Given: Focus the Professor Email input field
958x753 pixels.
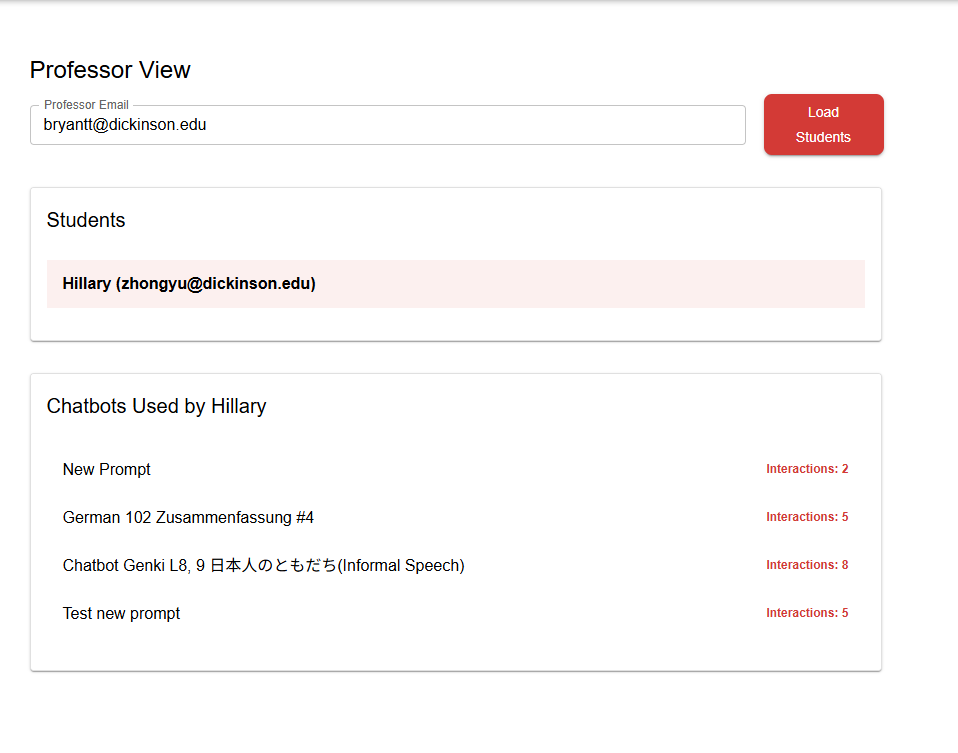Looking at the screenshot, I should coord(450,125).
